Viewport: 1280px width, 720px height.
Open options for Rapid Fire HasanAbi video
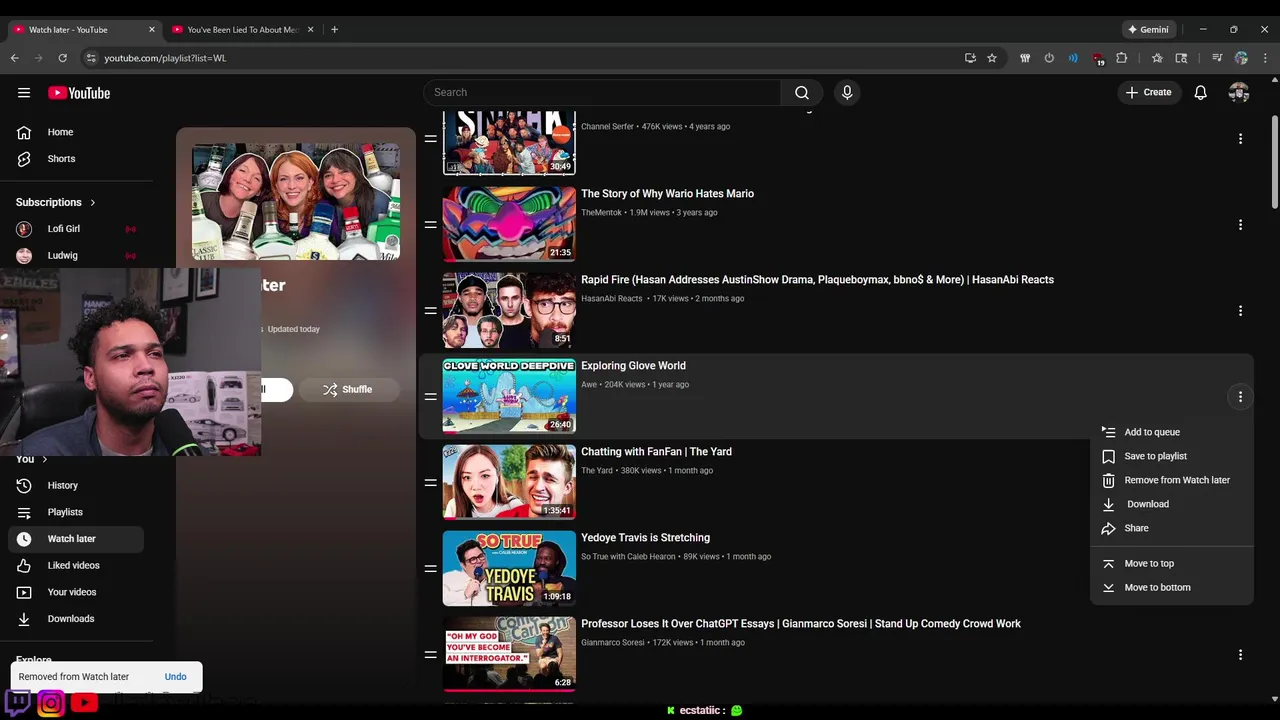coord(1240,311)
